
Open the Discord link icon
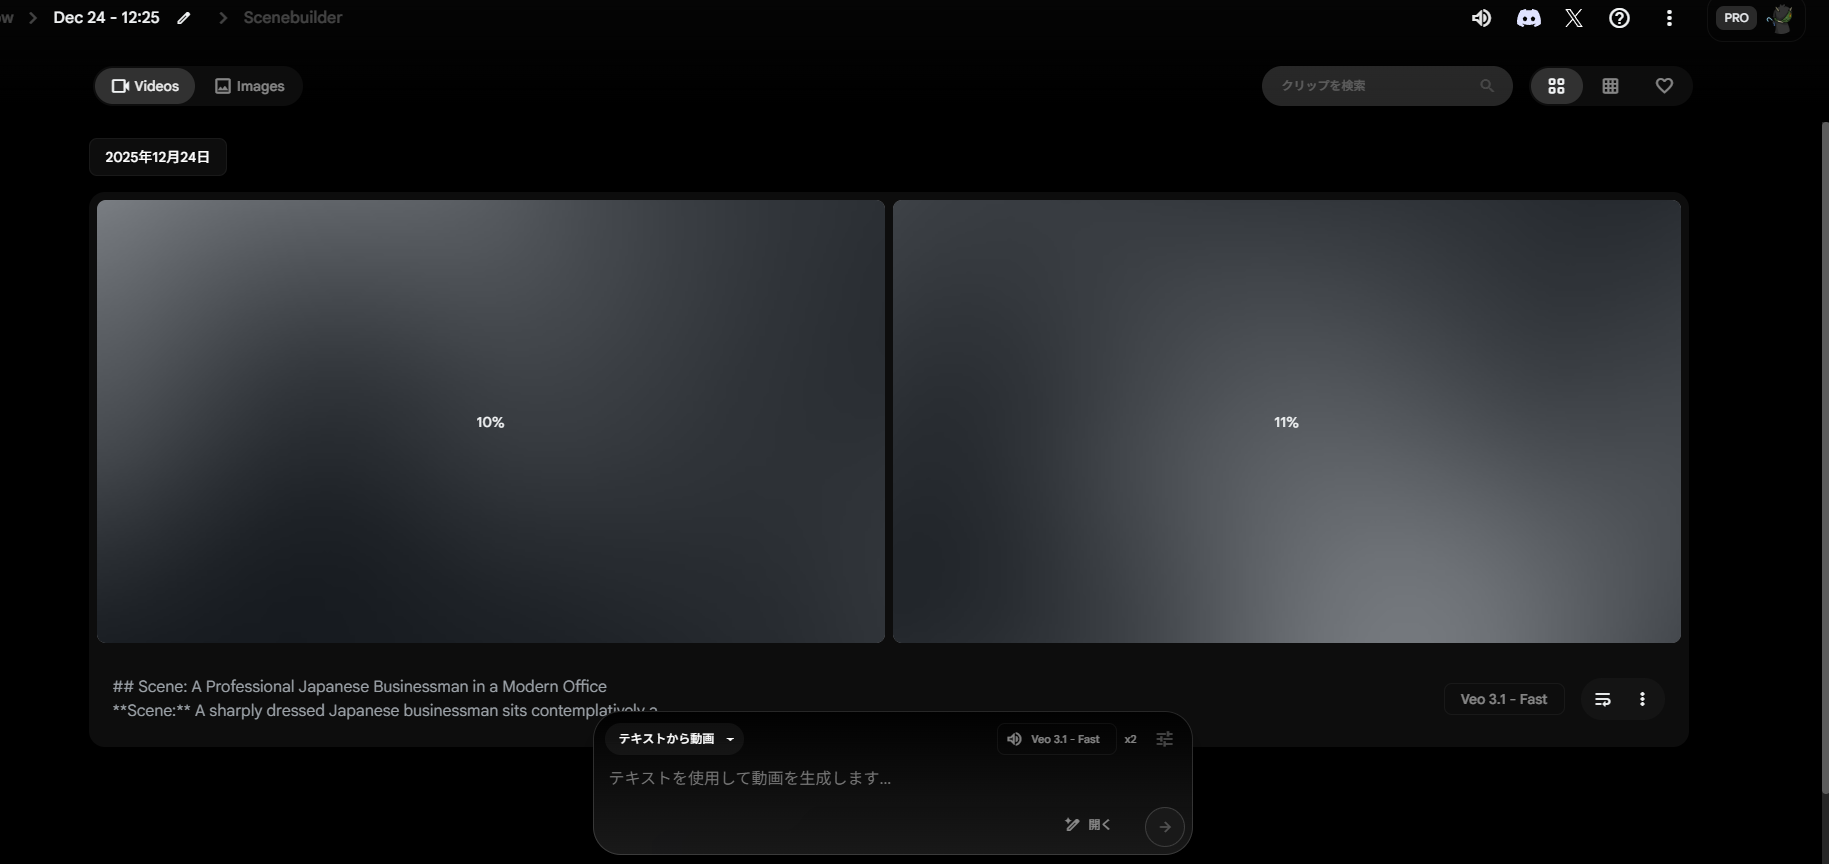point(1528,18)
